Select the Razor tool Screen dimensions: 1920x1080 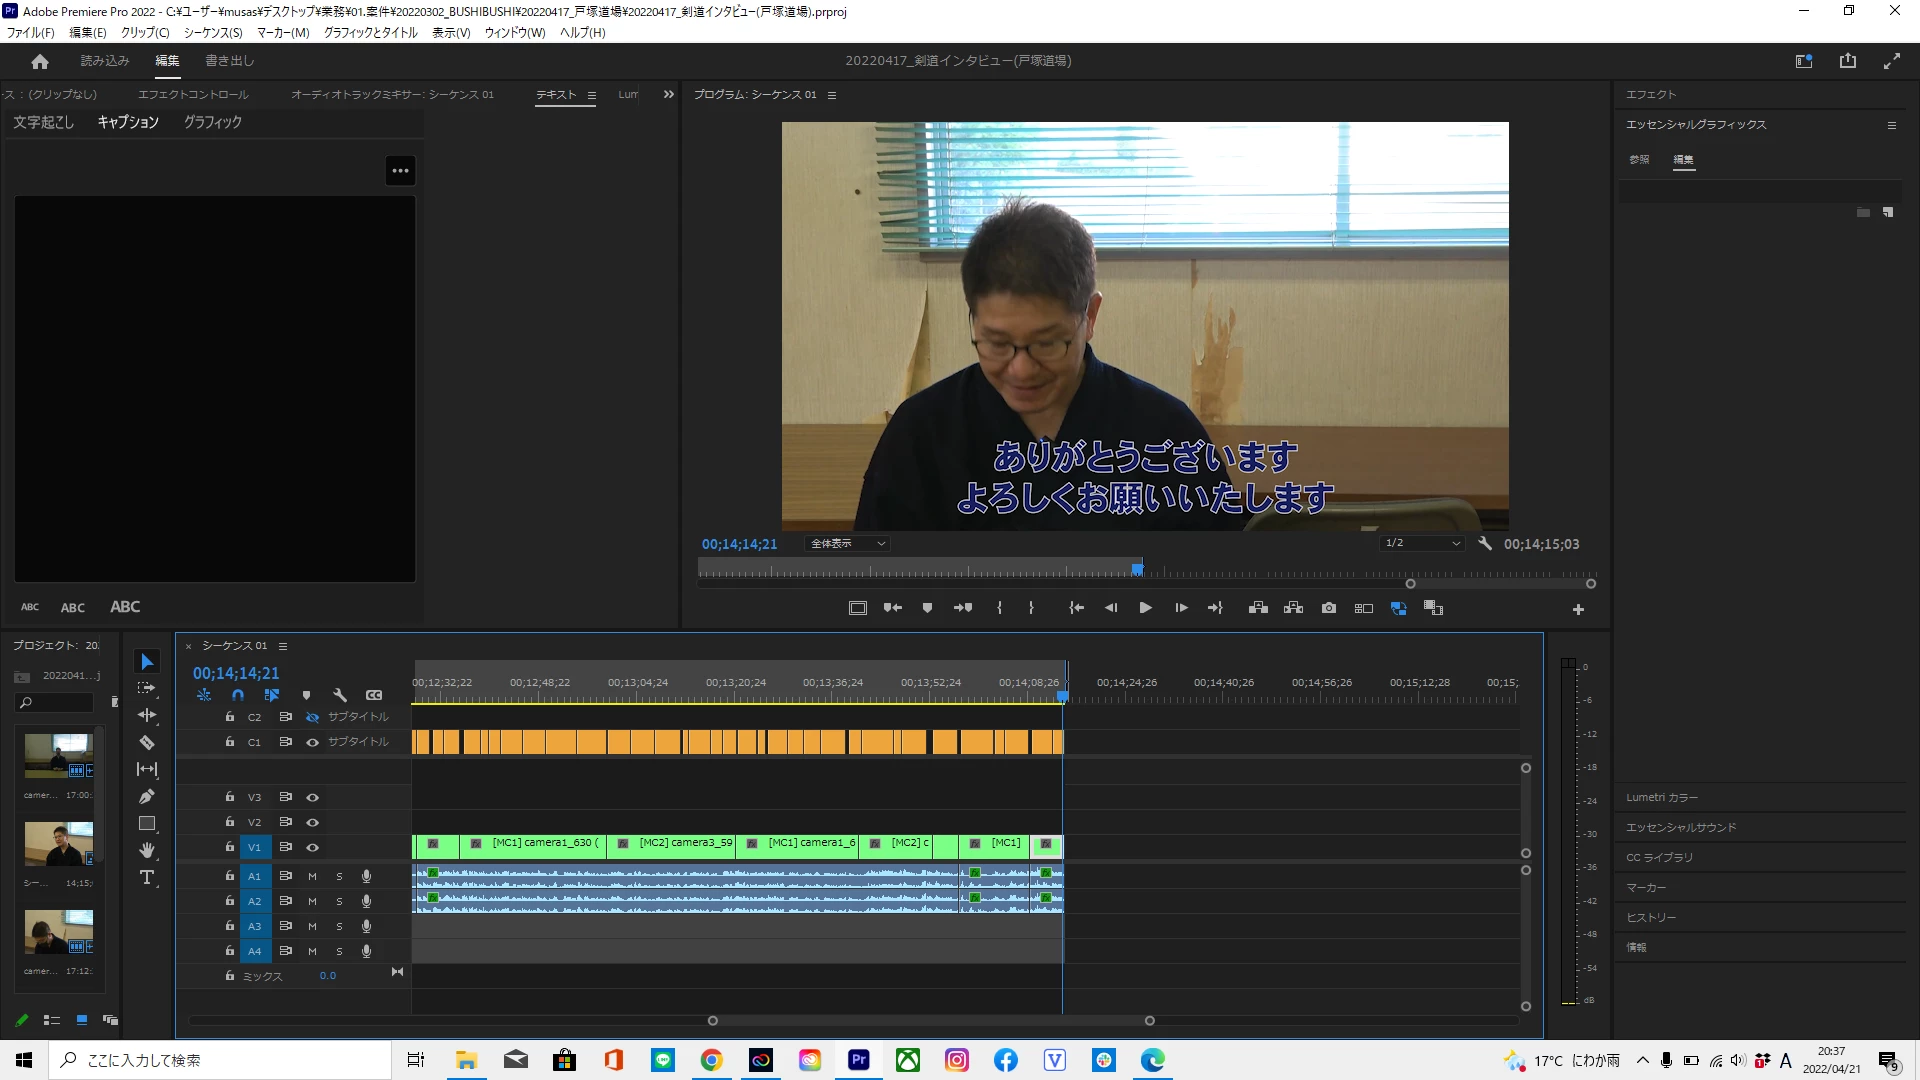(x=147, y=742)
